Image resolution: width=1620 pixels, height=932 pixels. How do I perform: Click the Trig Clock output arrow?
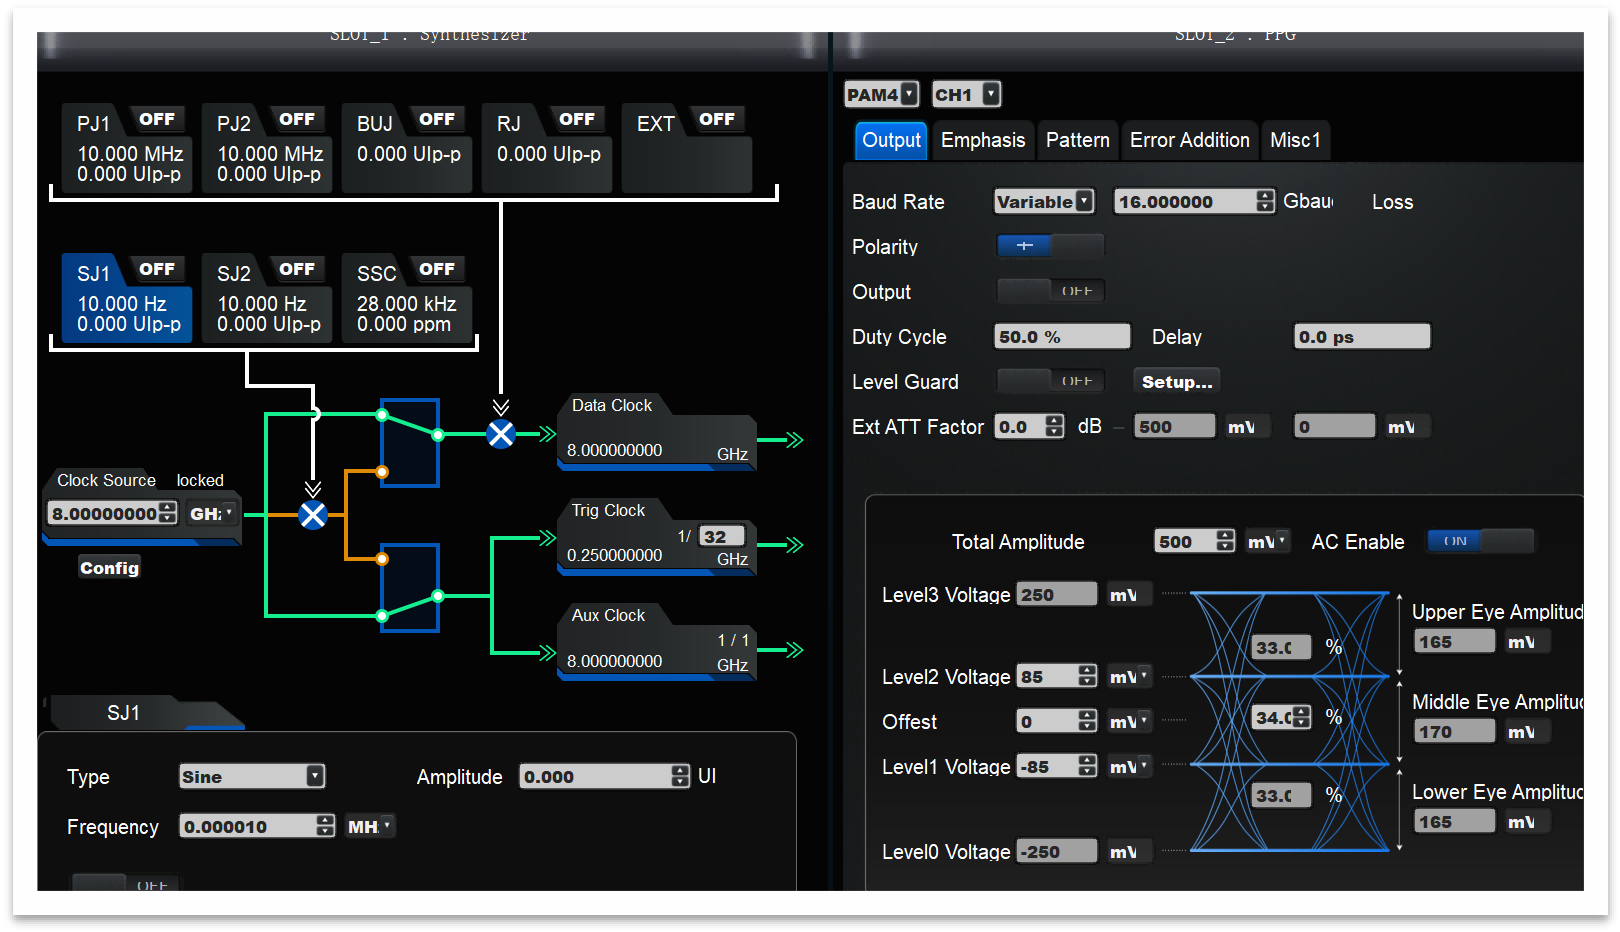coord(794,545)
